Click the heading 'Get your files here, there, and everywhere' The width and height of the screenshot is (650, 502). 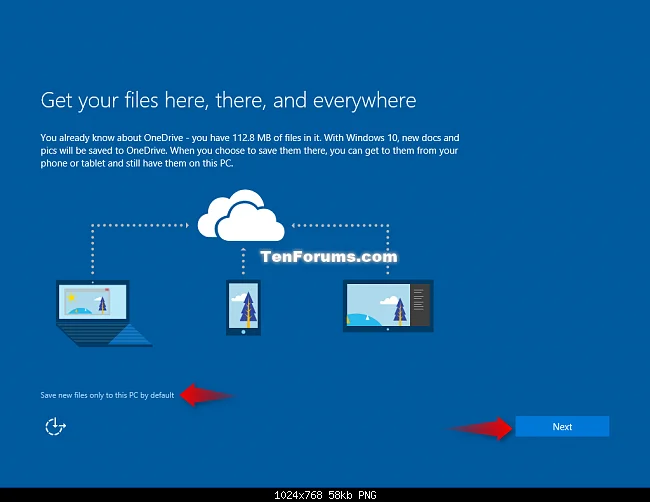[x=228, y=101]
